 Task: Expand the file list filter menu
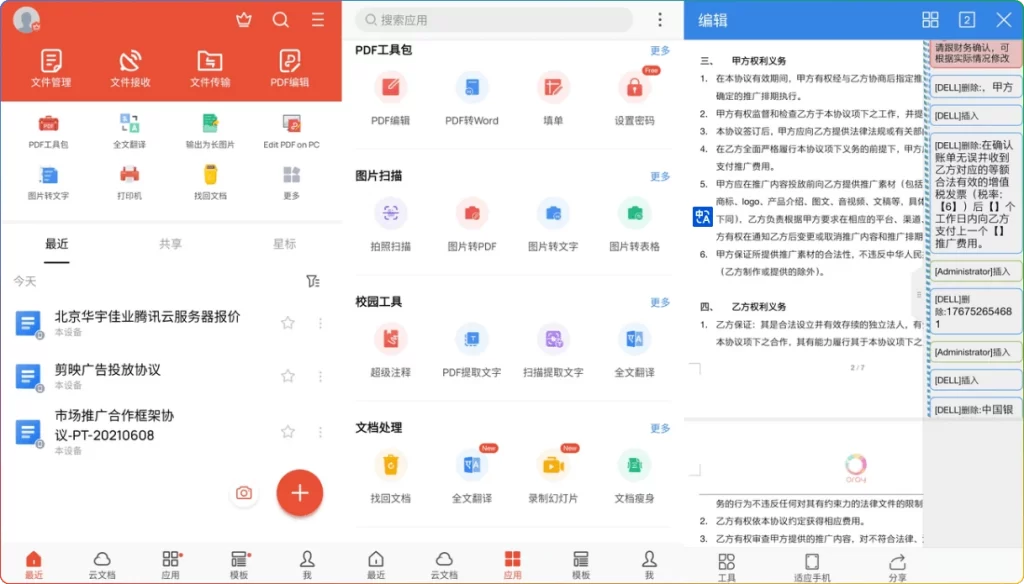tap(313, 282)
